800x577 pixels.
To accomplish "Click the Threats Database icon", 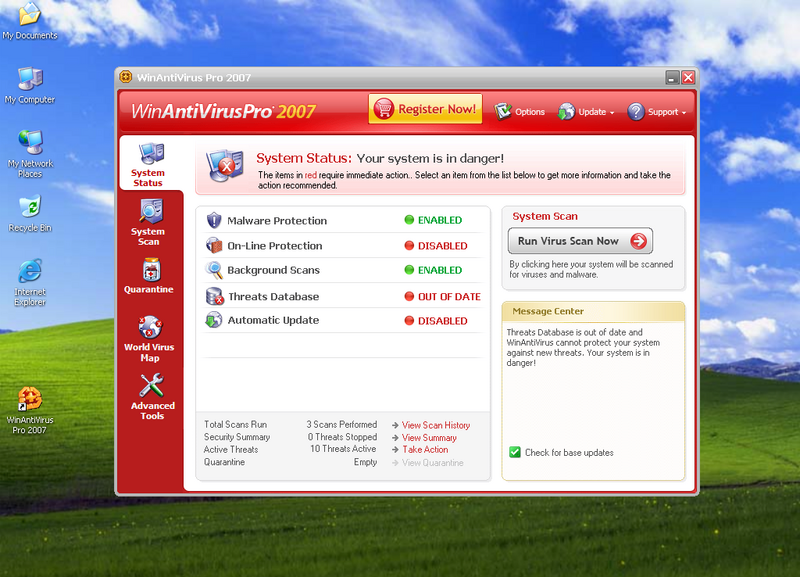I will point(214,296).
